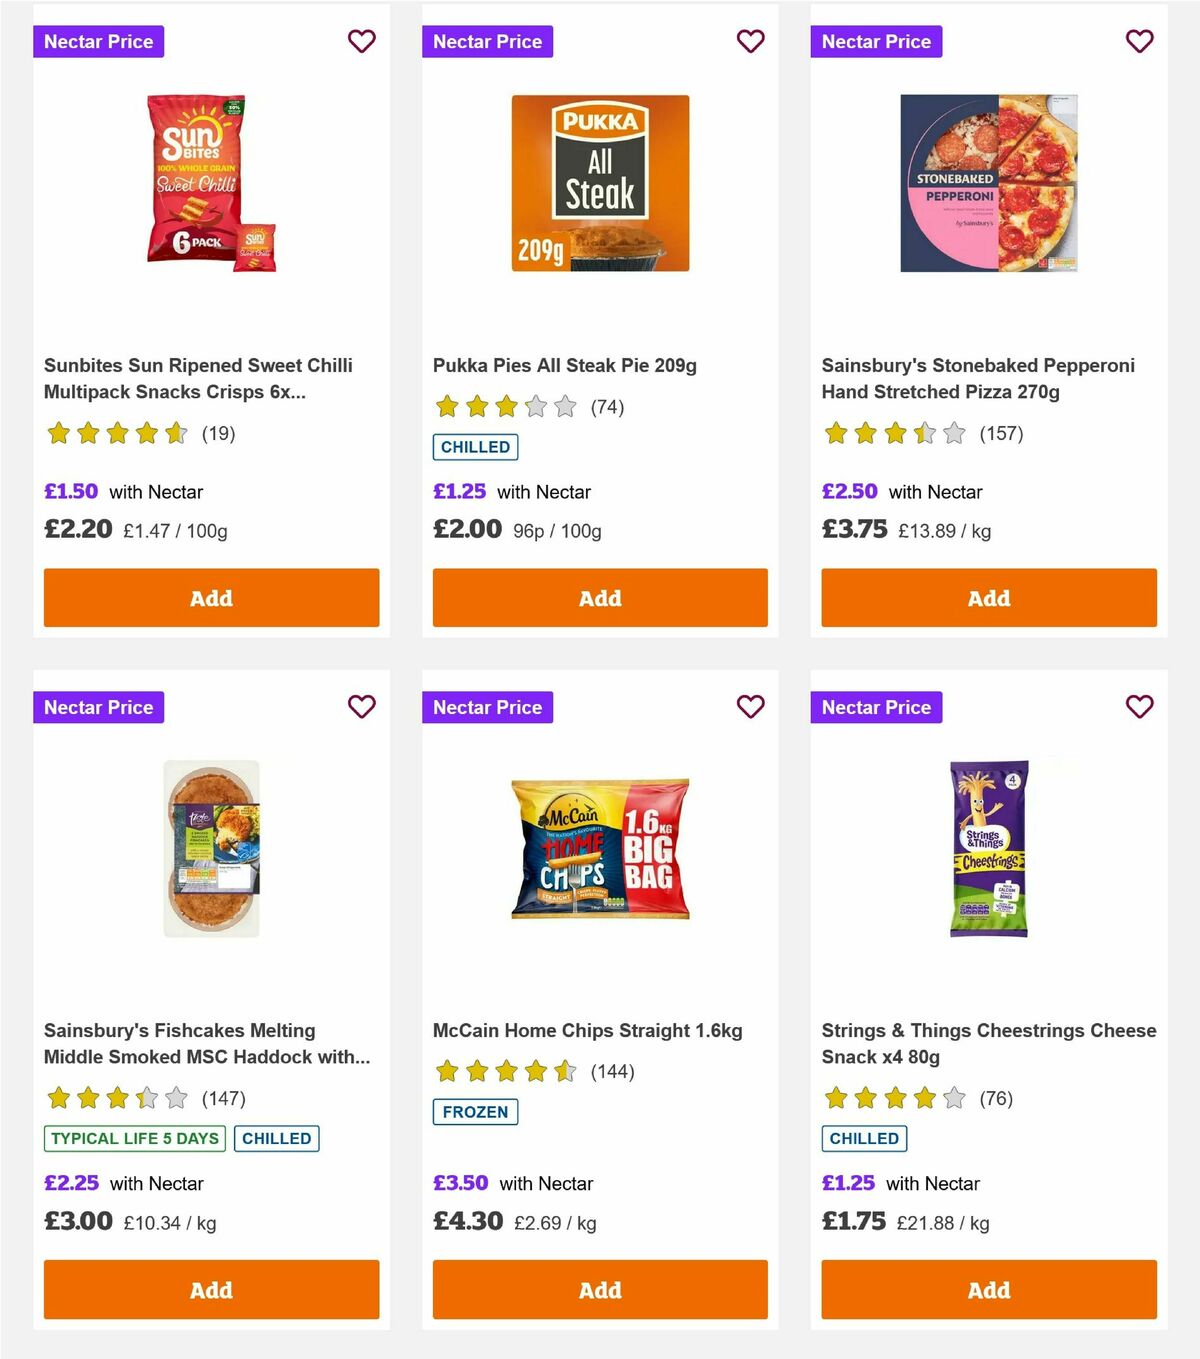Favourite the Stonebaked Pepperoni pizza
Viewport: 1200px width, 1359px height.
(x=1139, y=41)
